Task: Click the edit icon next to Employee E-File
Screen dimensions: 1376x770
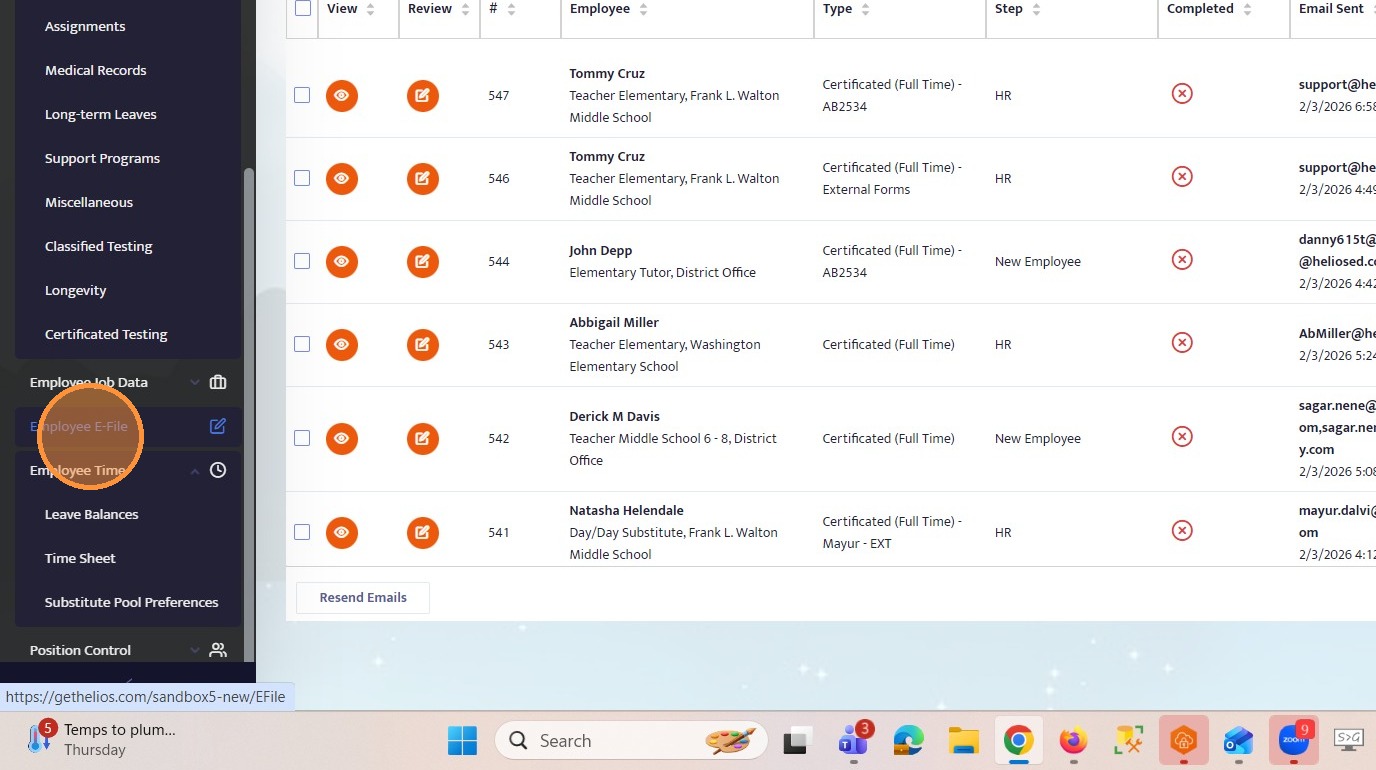Action: 218,426
